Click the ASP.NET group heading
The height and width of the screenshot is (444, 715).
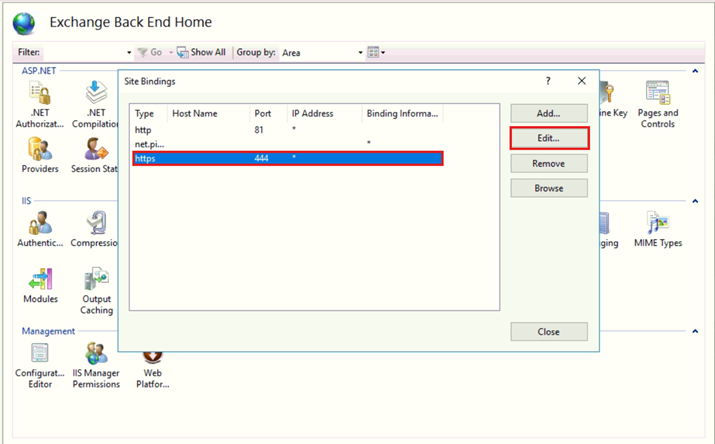[x=39, y=71]
